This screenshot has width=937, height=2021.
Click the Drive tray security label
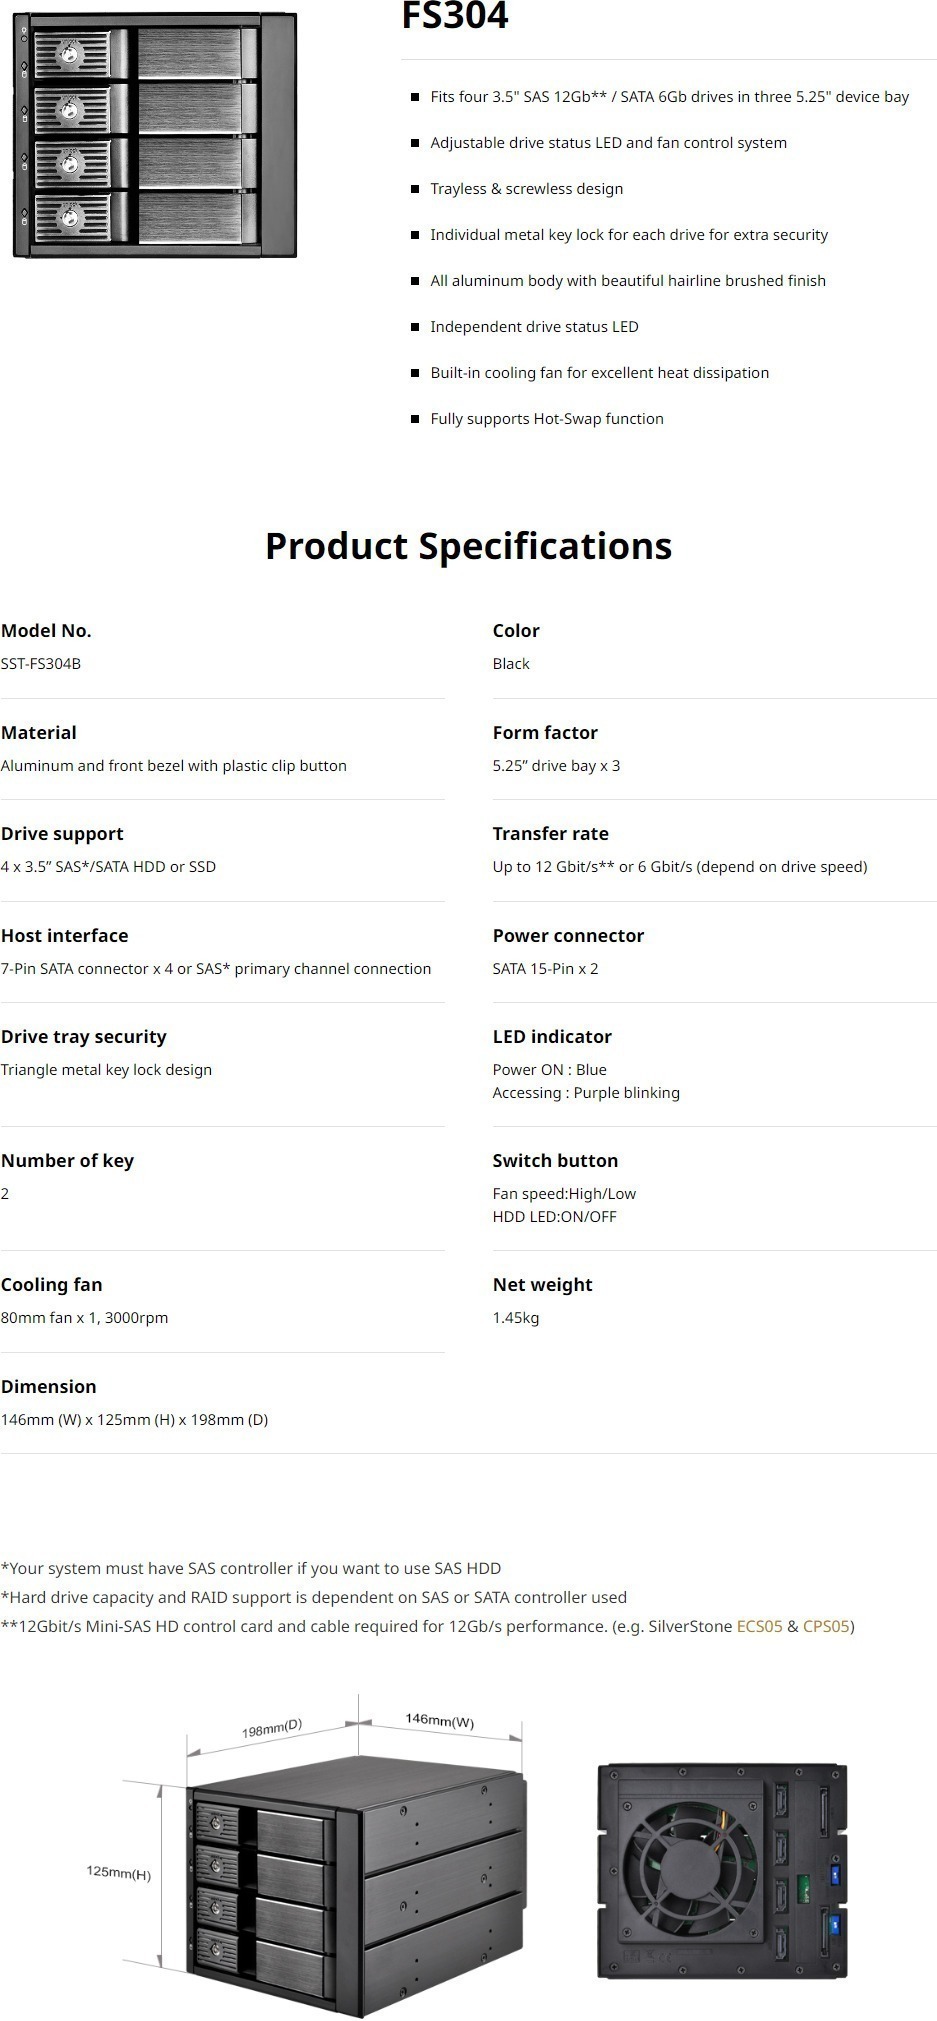pos(84,1037)
